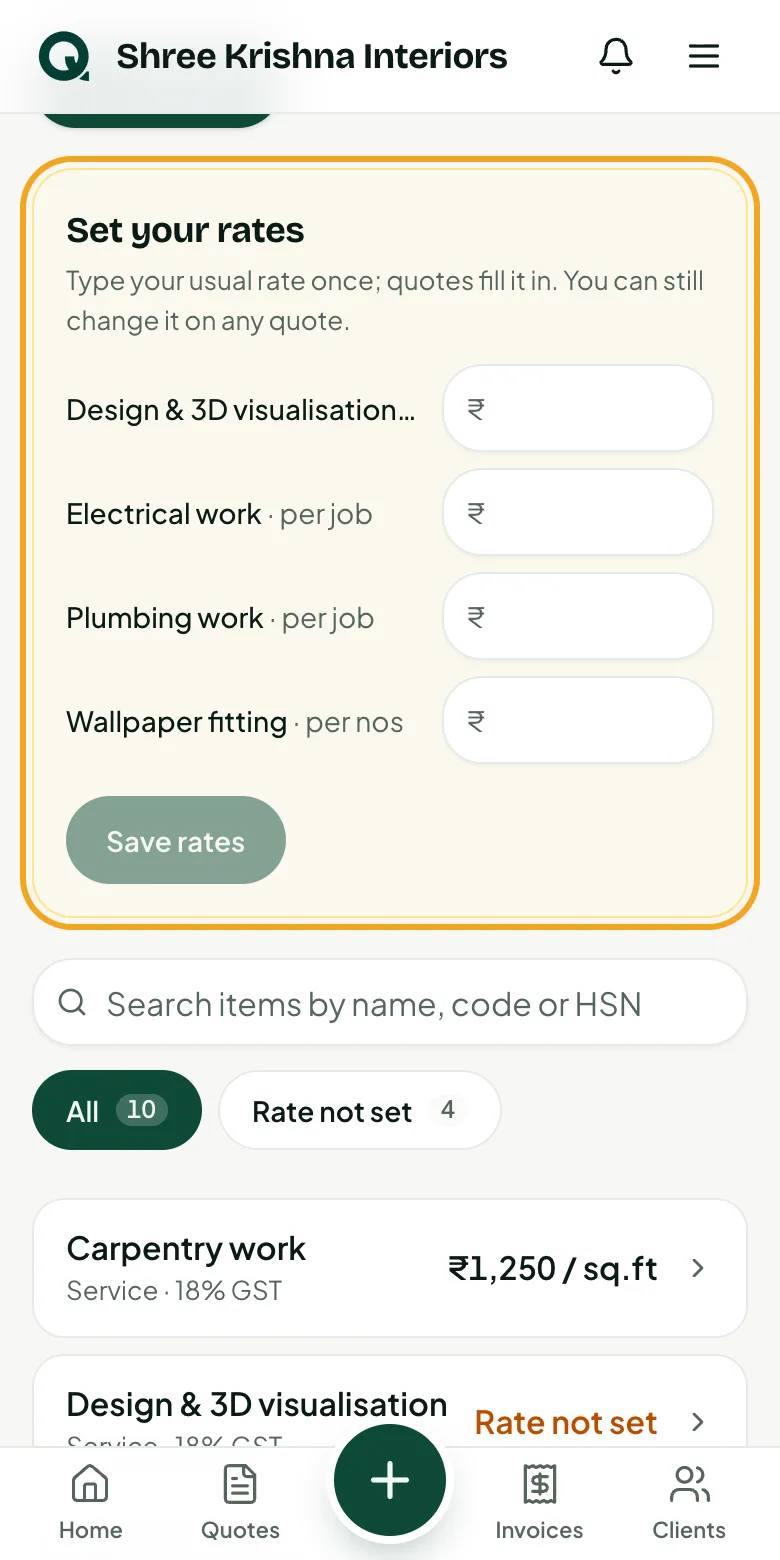The height and width of the screenshot is (1560, 780).
Task: Click the Set your rates heading
Action: click(185, 230)
